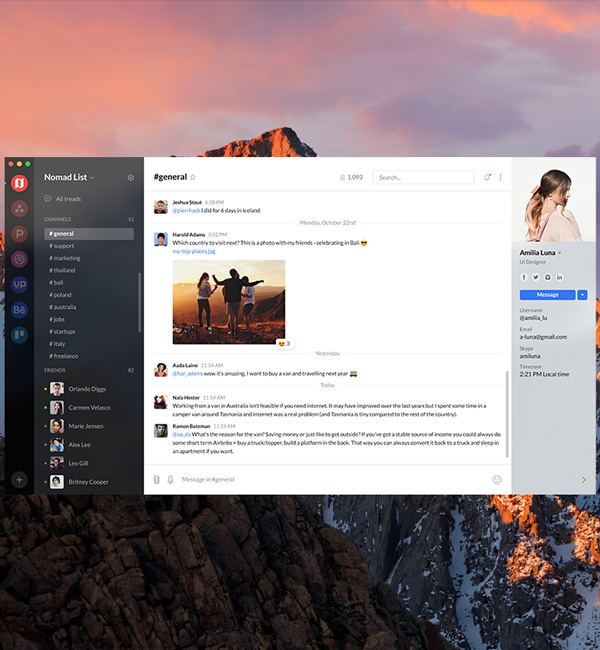Open the notifications bell icon
The height and width of the screenshot is (650, 600).
coord(487,178)
